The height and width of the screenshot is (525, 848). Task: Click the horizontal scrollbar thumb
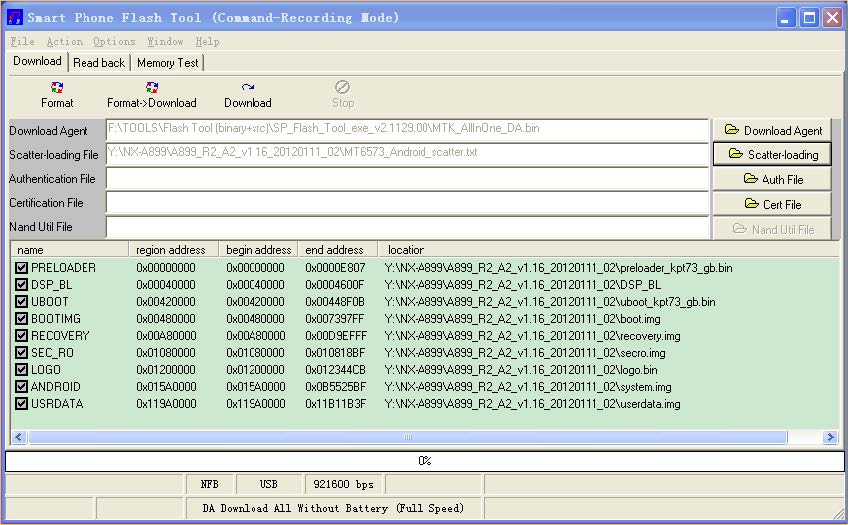click(x=408, y=437)
